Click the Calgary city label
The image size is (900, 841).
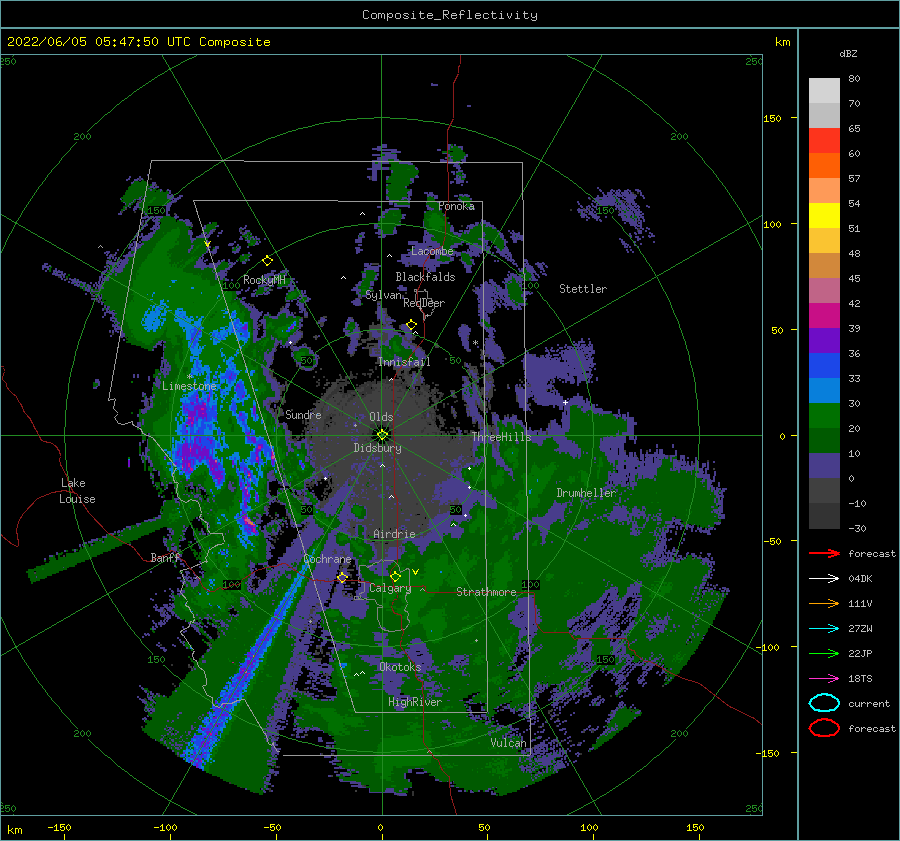[390, 588]
